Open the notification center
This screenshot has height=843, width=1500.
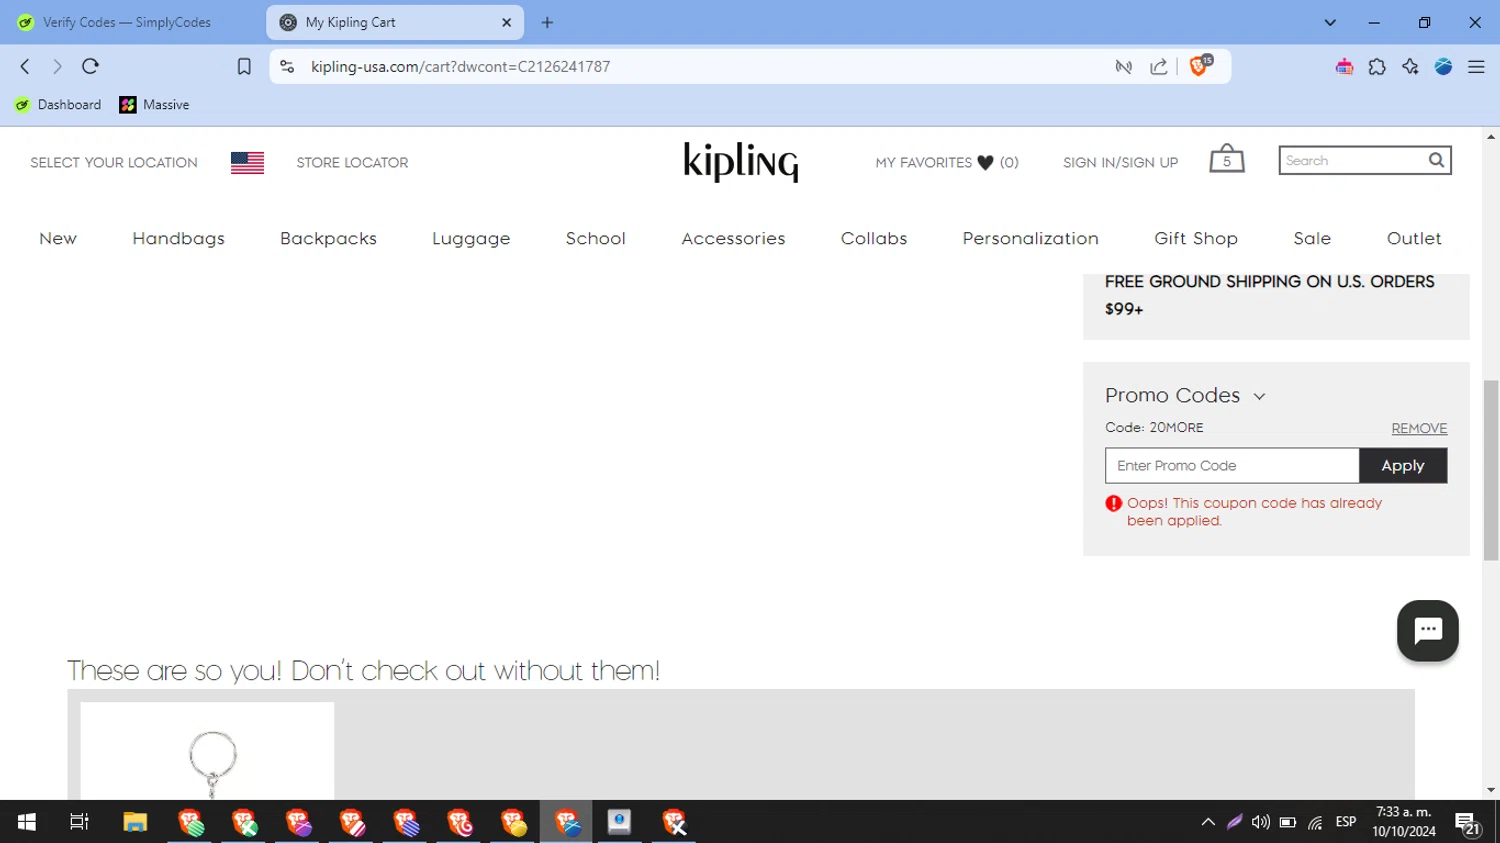pyautogui.click(x=1467, y=823)
